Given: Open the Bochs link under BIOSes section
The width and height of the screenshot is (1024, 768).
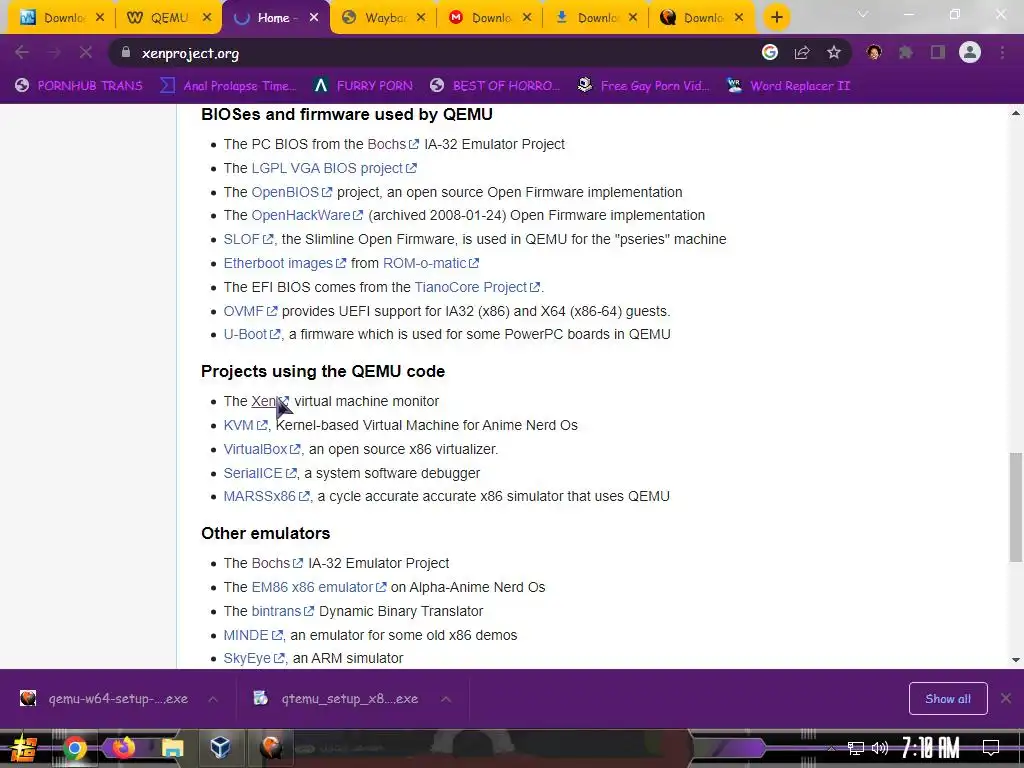Looking at the screenshot, I should coord(393,144).
